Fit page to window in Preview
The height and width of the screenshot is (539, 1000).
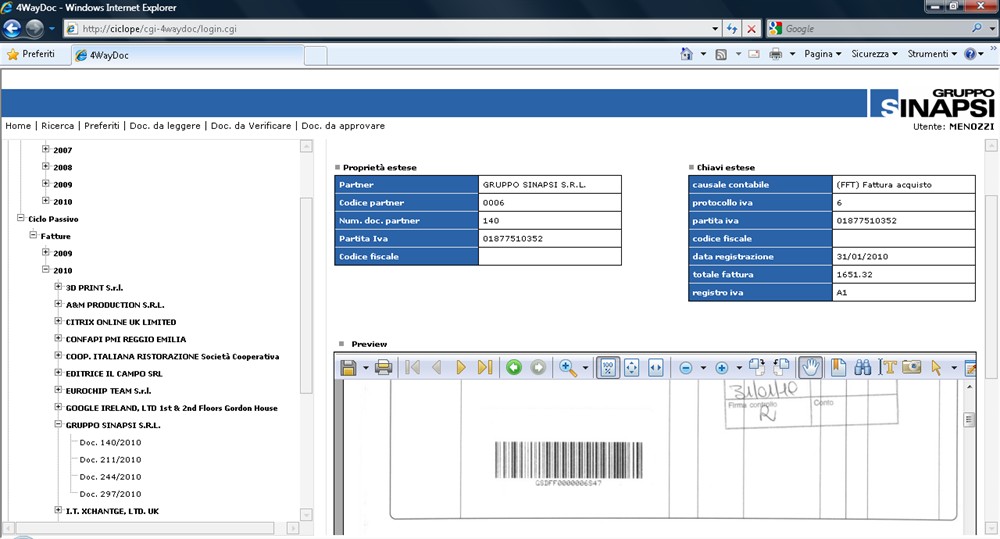[631, 367]
